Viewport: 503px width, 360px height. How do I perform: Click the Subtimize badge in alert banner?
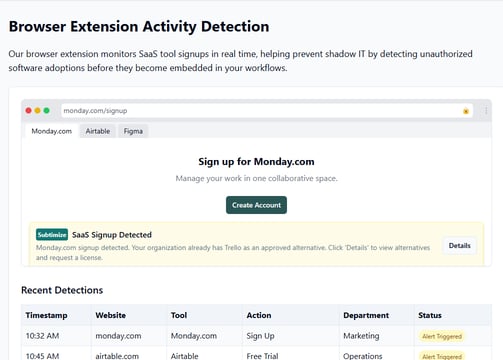pos(52,235)
